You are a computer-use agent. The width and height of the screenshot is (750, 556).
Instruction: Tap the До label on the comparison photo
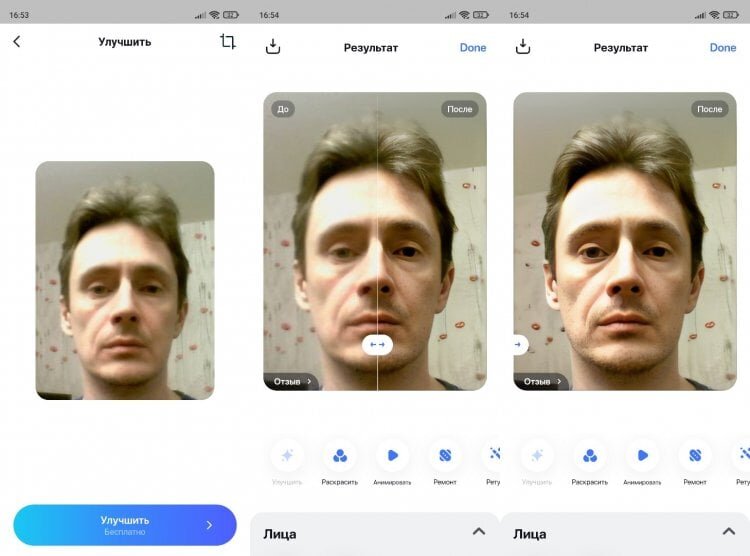pos(283,109)
